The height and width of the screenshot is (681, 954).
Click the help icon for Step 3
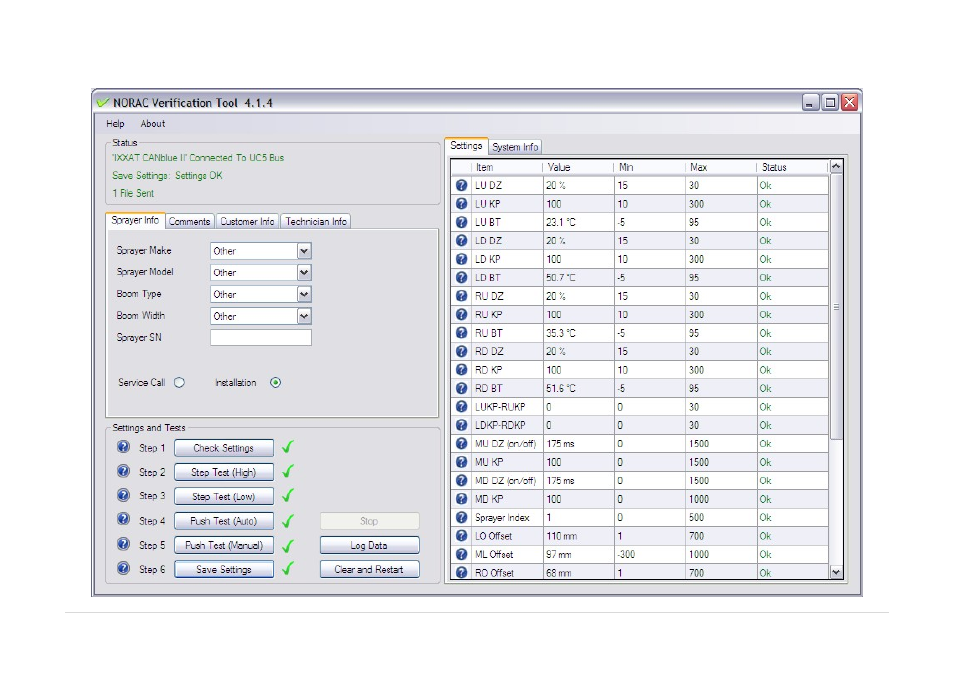tap(124, 495)
